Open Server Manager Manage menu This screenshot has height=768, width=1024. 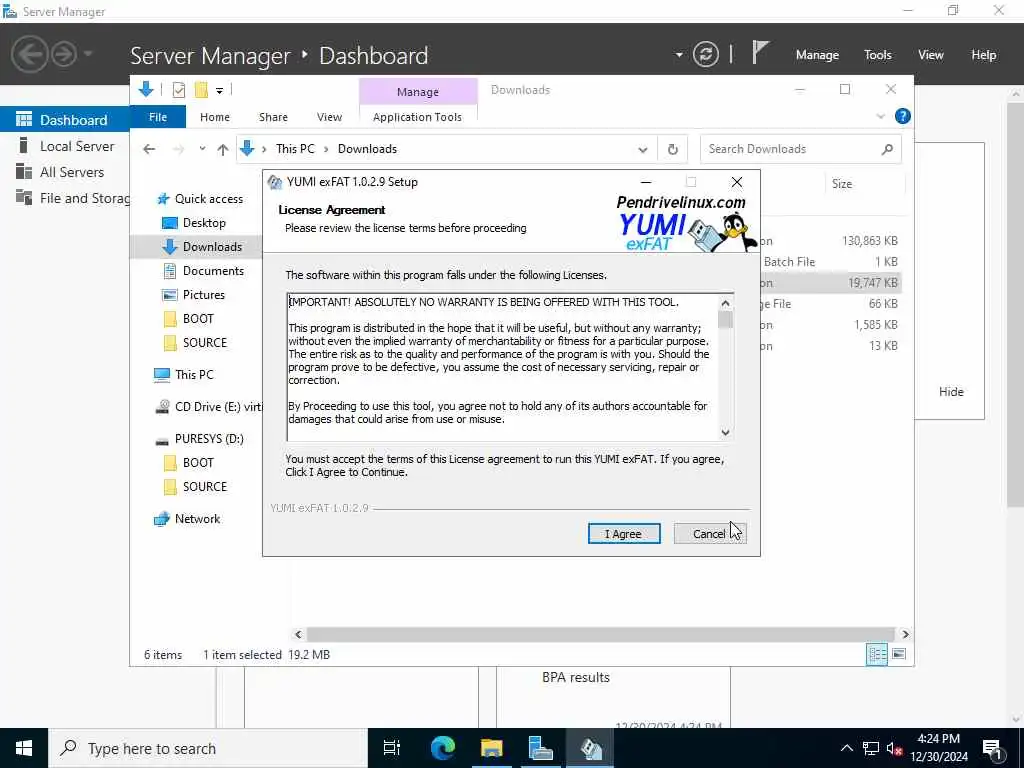(x=817, y=55)
